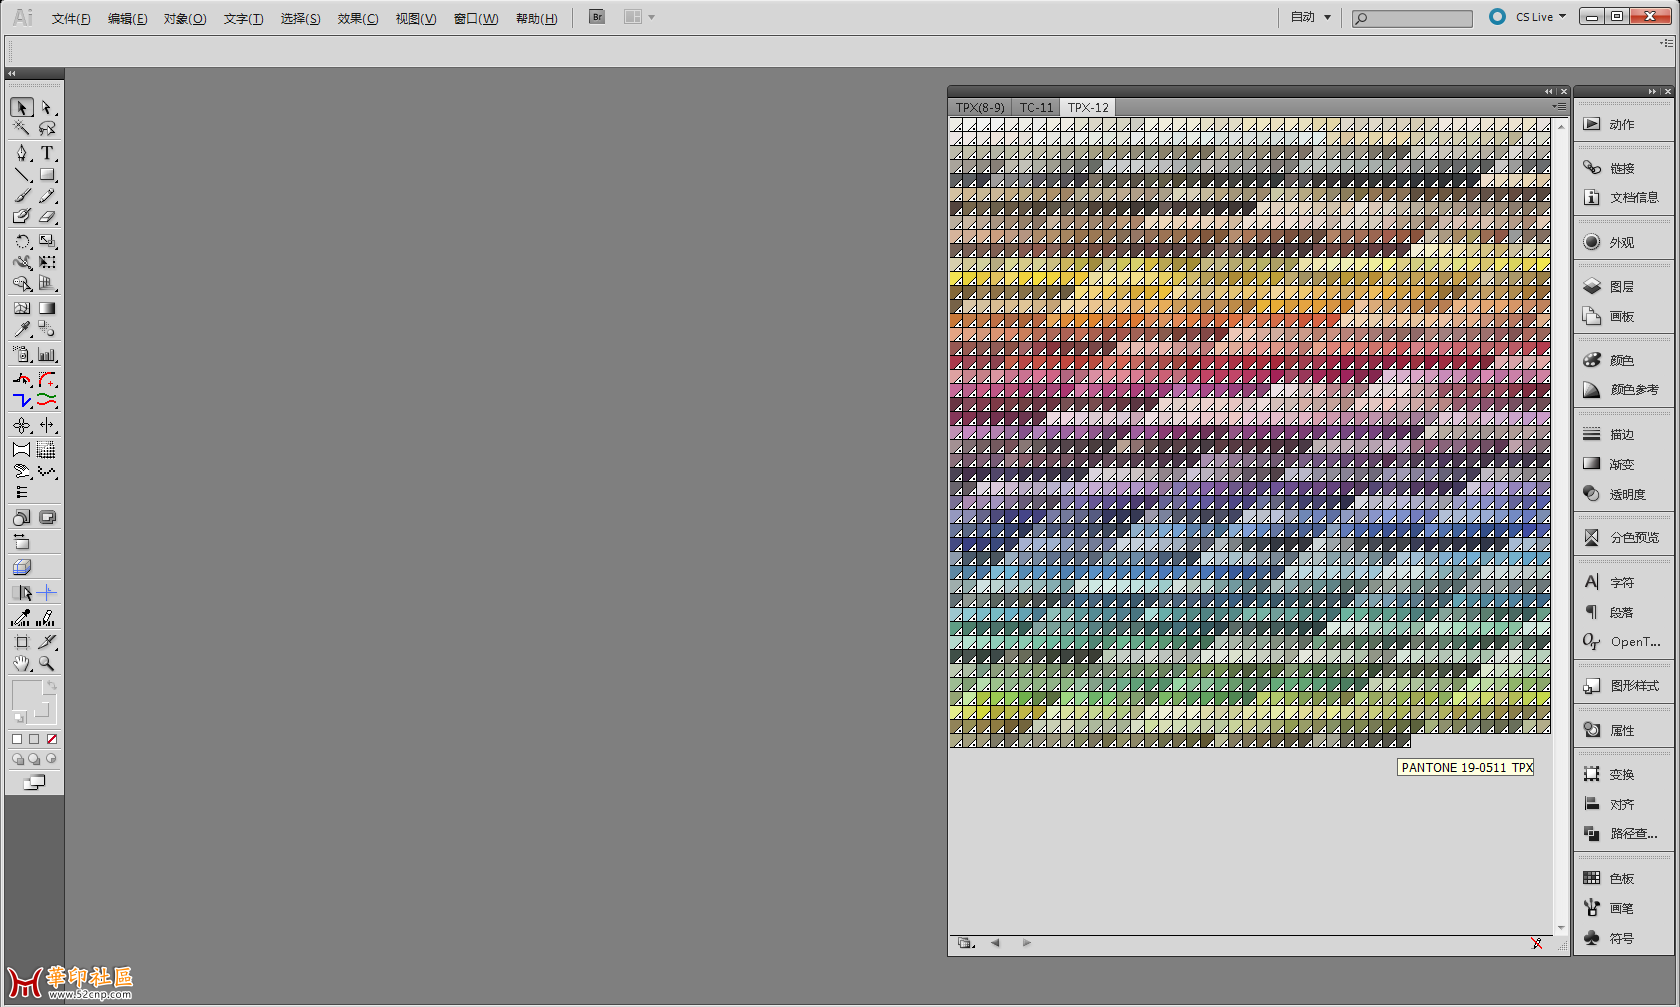Swap fill and stroke colors
The width and height of the screenshot is (1680, 1007).
(50, 687)
